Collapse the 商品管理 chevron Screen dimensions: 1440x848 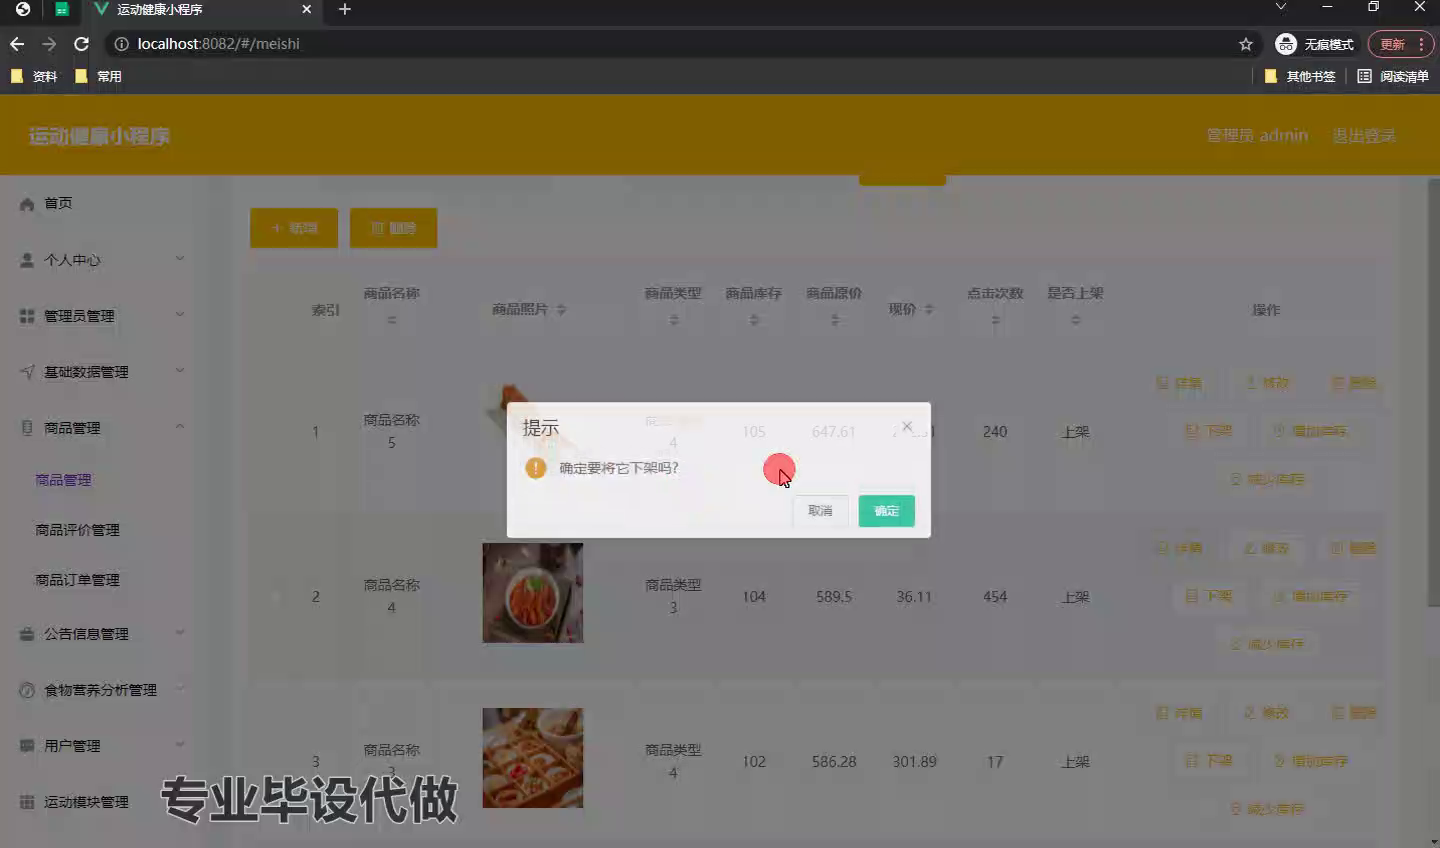(x=180, y=427)
